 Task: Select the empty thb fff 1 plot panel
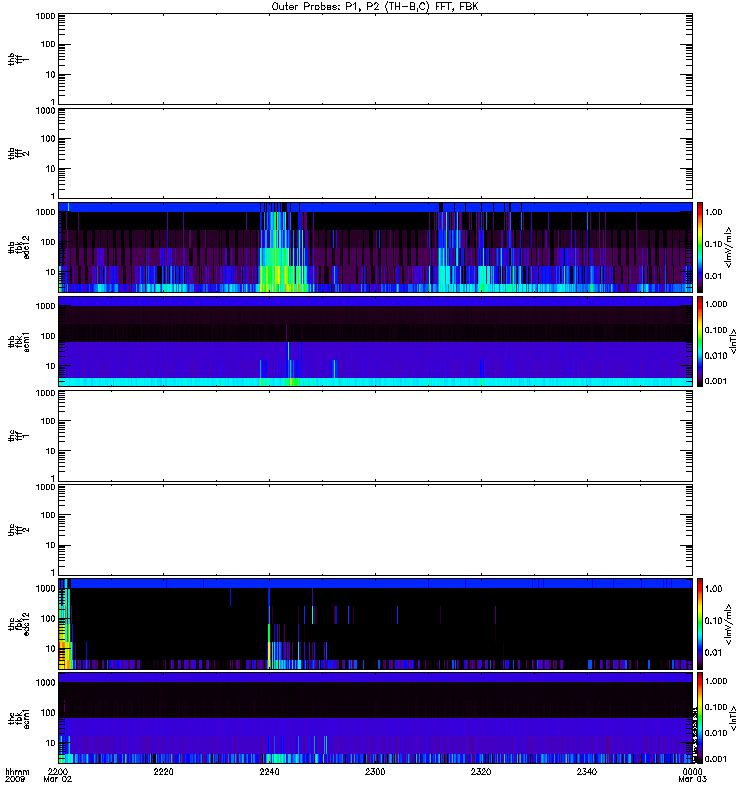[375, 59]
